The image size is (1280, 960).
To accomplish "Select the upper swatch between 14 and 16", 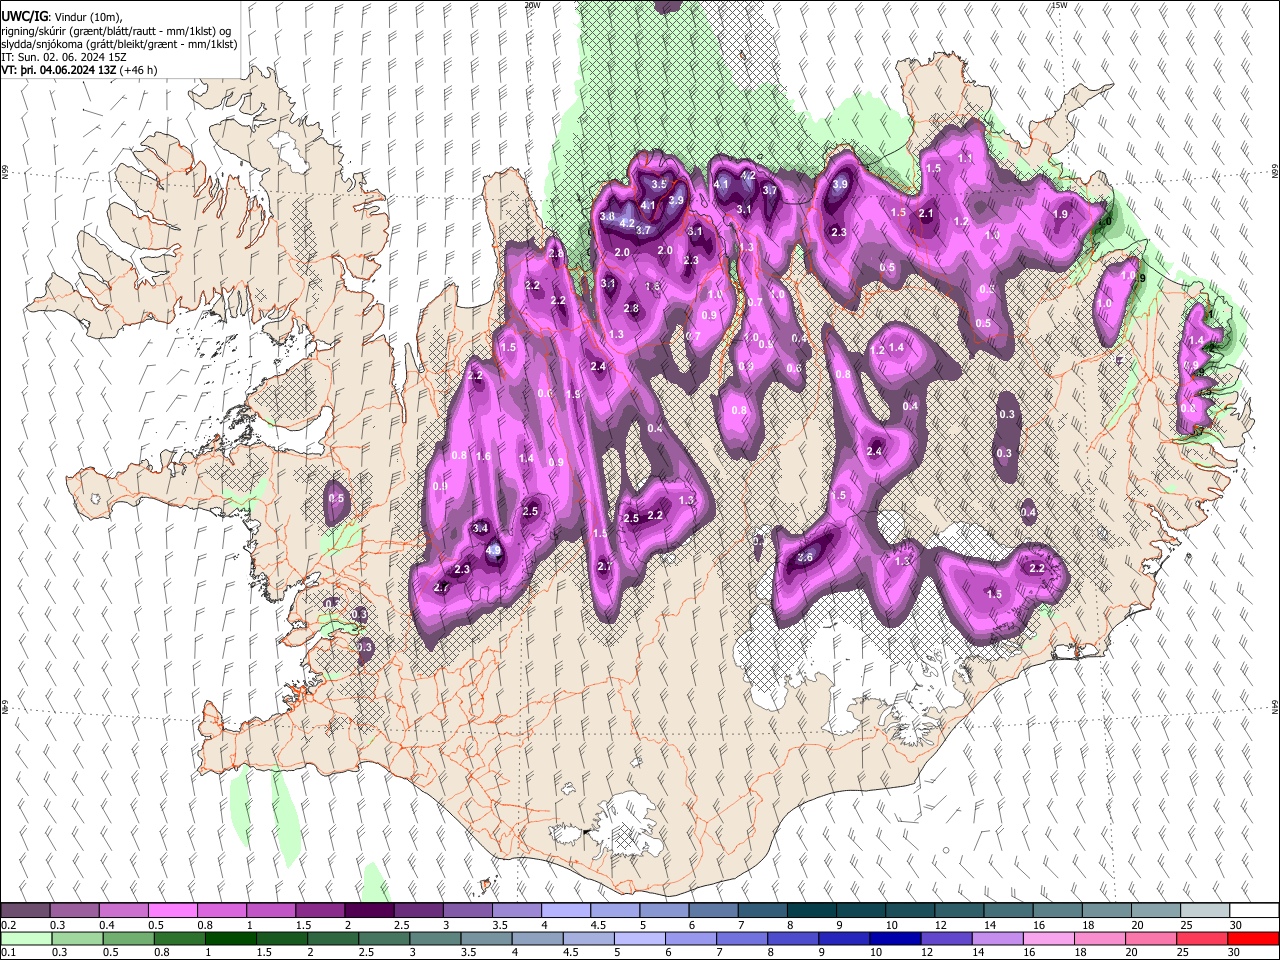I will point(1008,910).
